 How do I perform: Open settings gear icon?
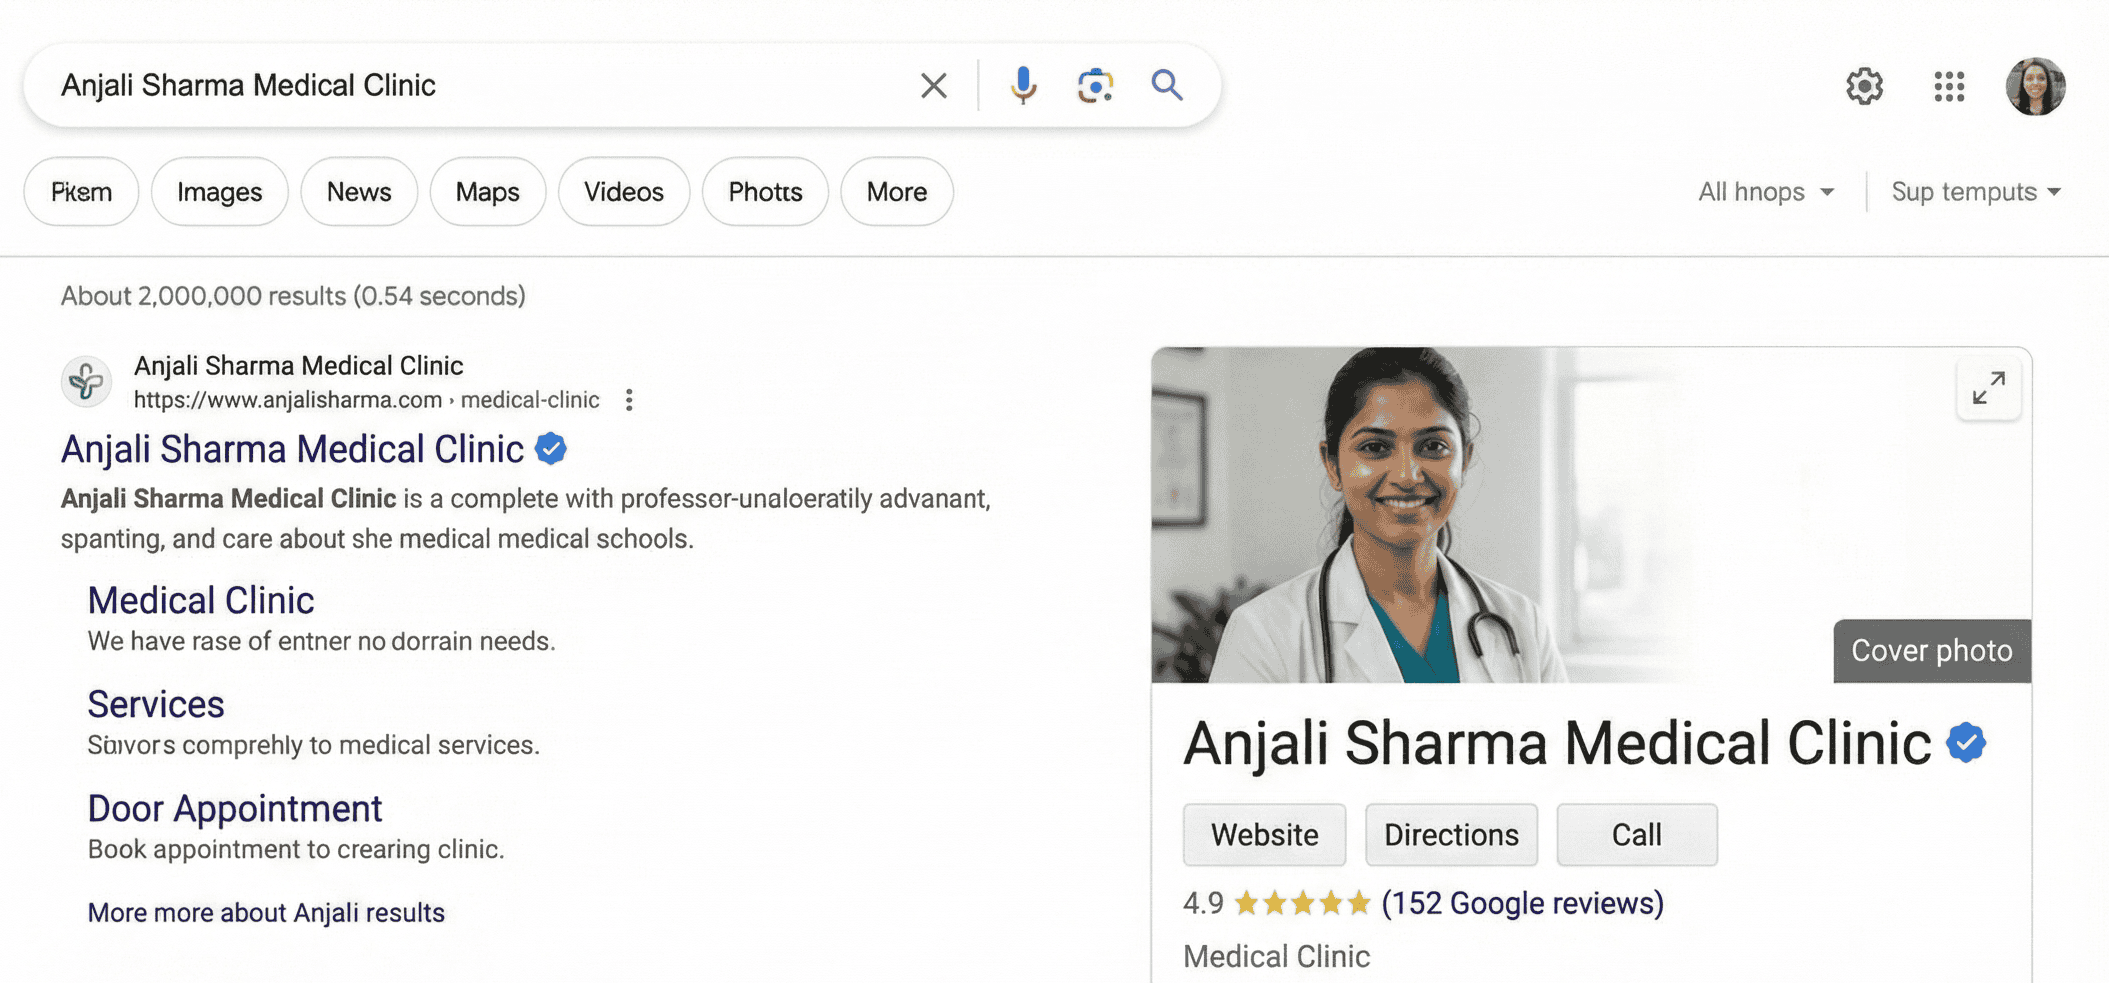pyautogui.click(x=1864, y=86)
